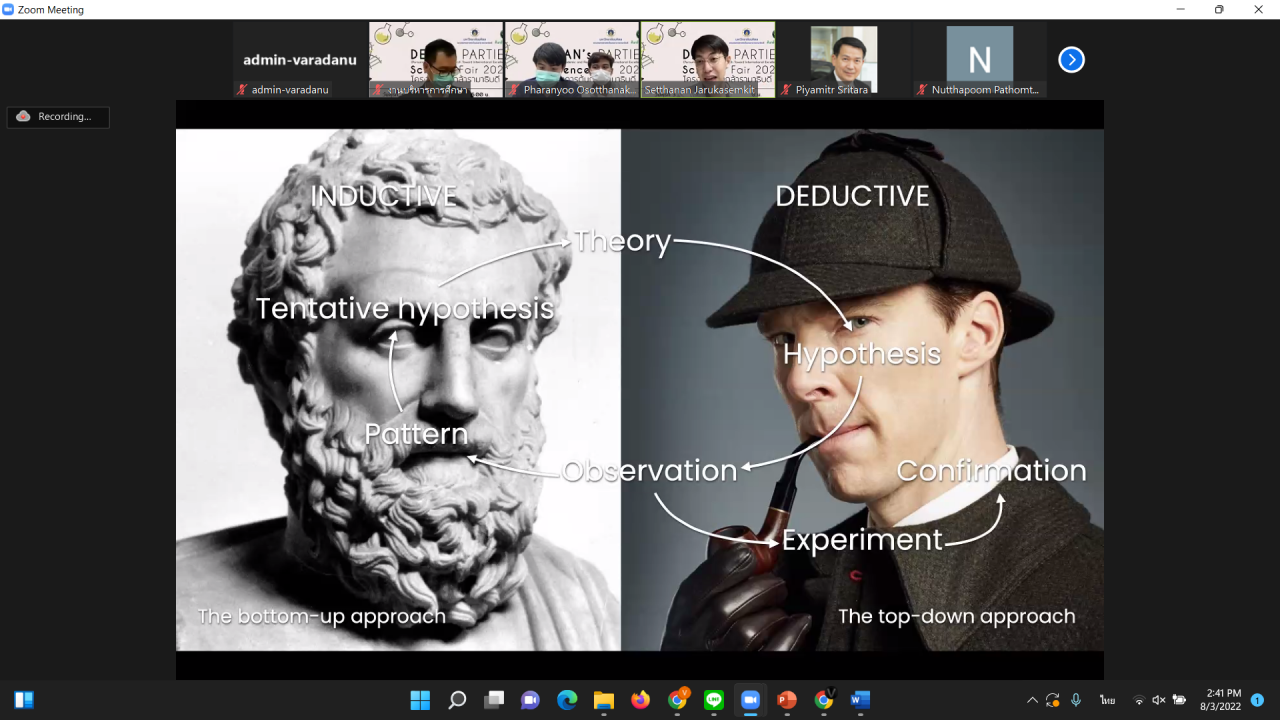
Task: Select the Piyamitr Sritara video tile
Action: 844,60
